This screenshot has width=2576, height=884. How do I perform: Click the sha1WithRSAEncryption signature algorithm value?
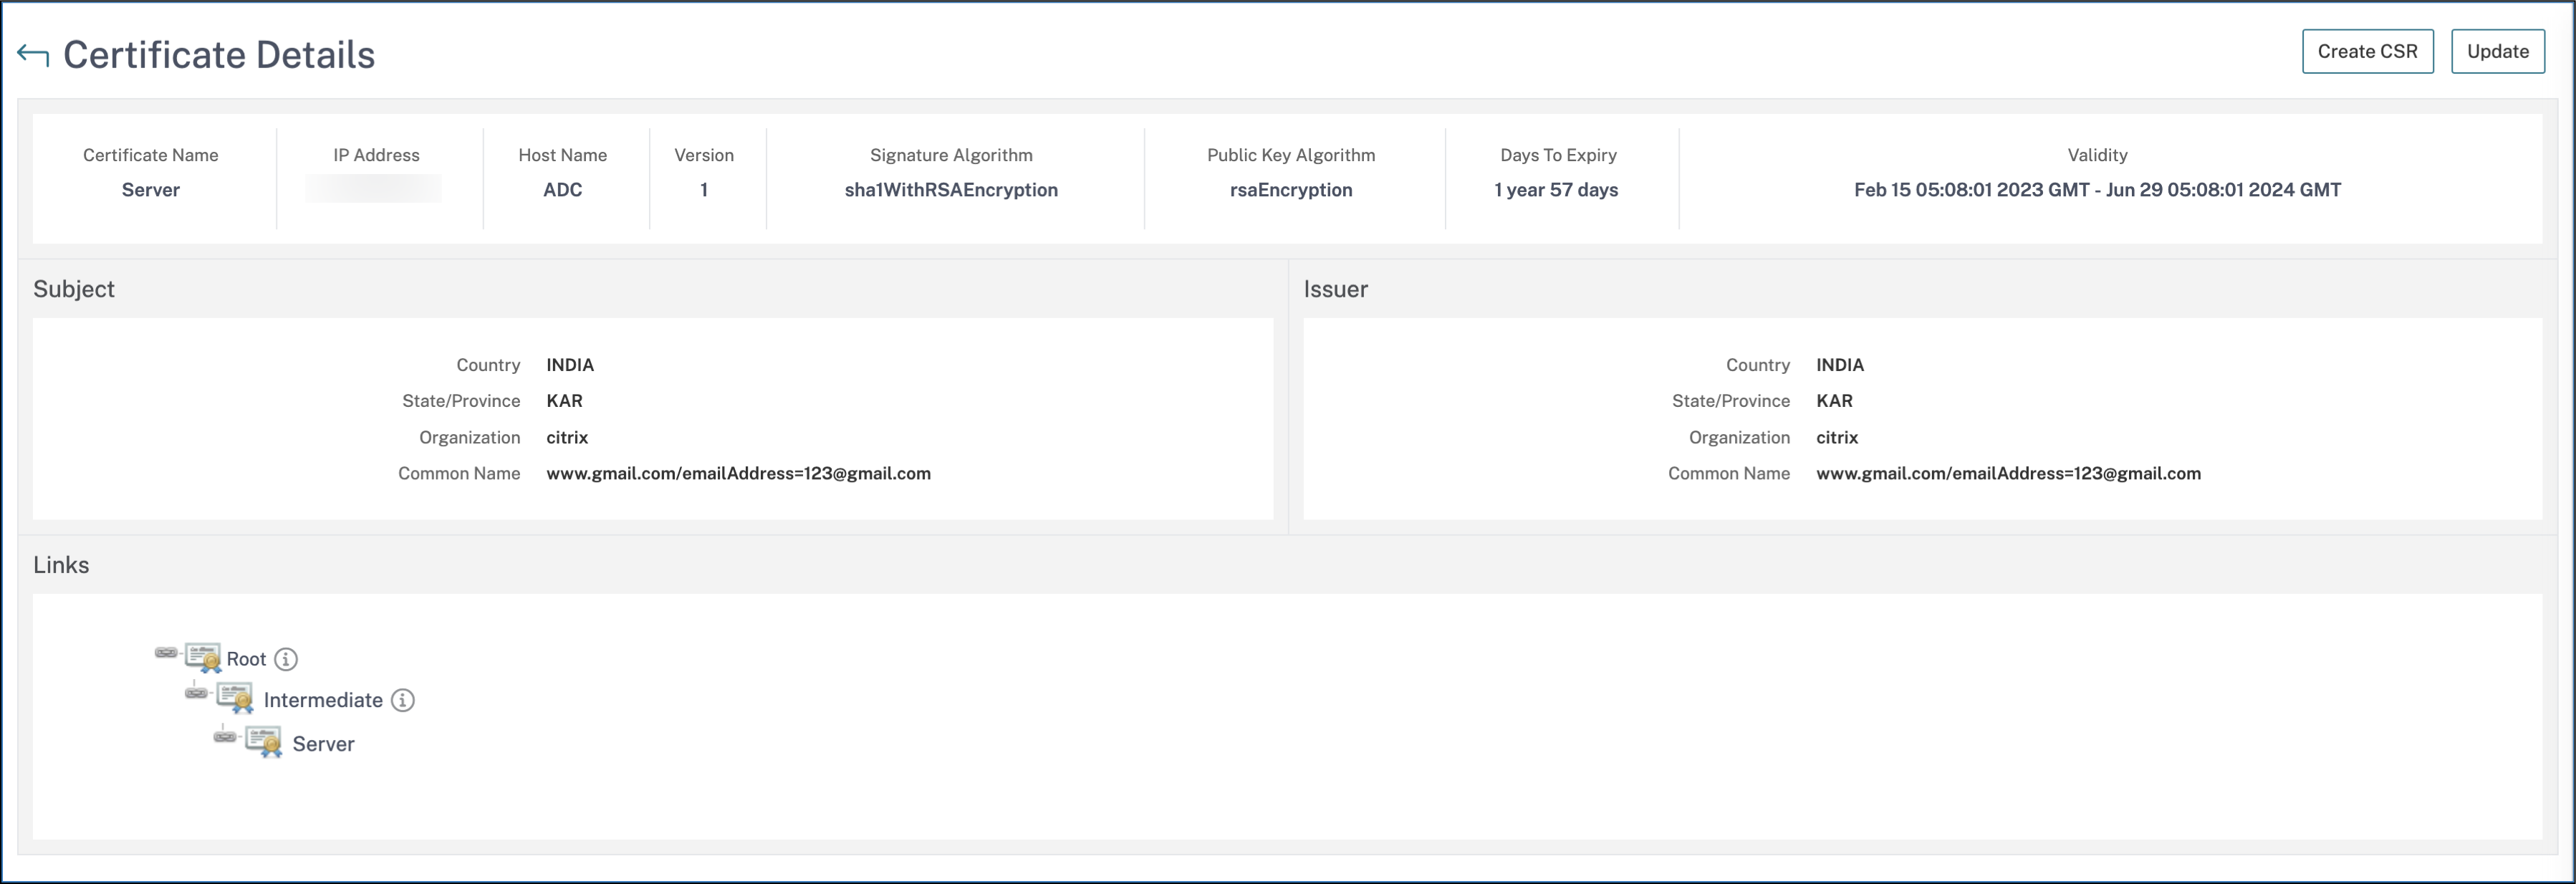point(951,190)
